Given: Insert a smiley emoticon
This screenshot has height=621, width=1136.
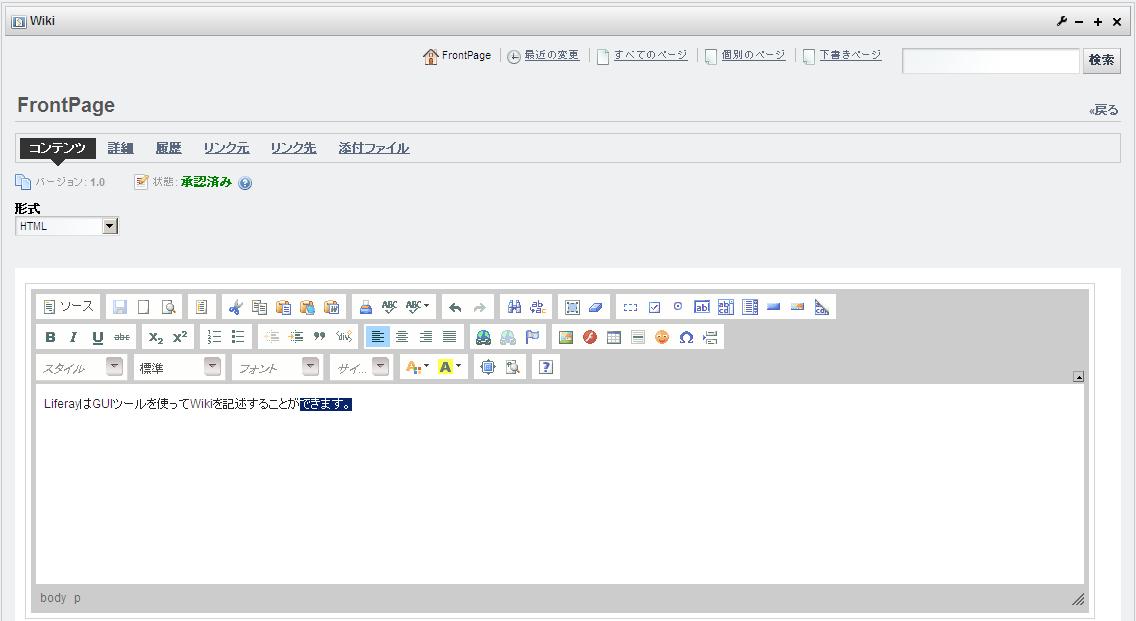Looking at the screenshot, I should [662, 337].
